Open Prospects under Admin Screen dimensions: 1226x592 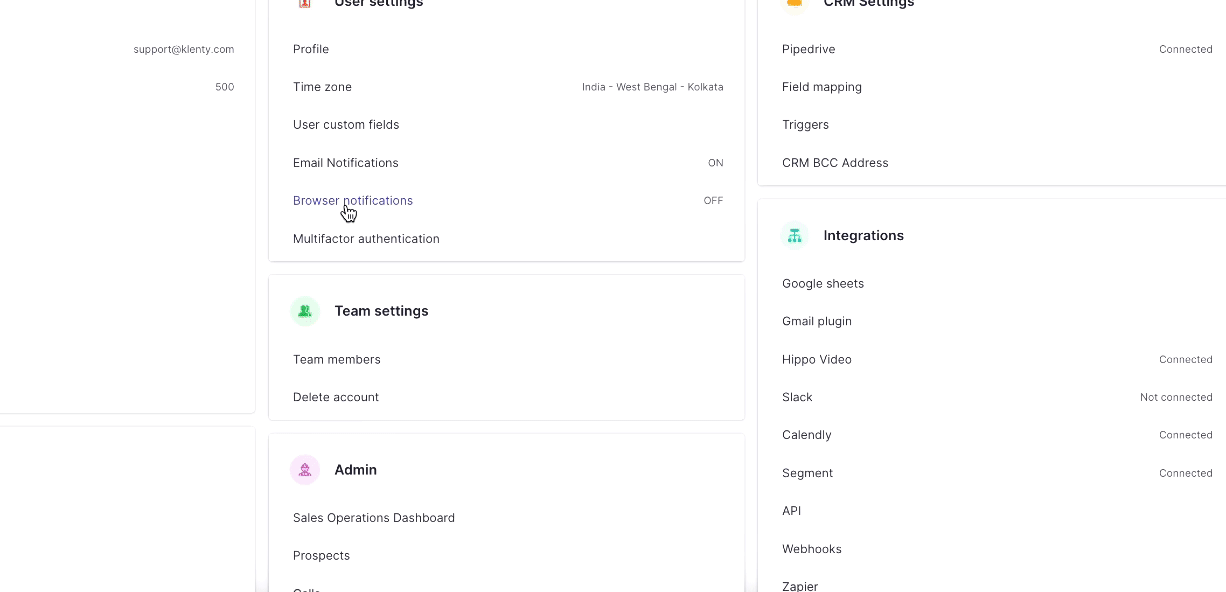pos(321,556)
